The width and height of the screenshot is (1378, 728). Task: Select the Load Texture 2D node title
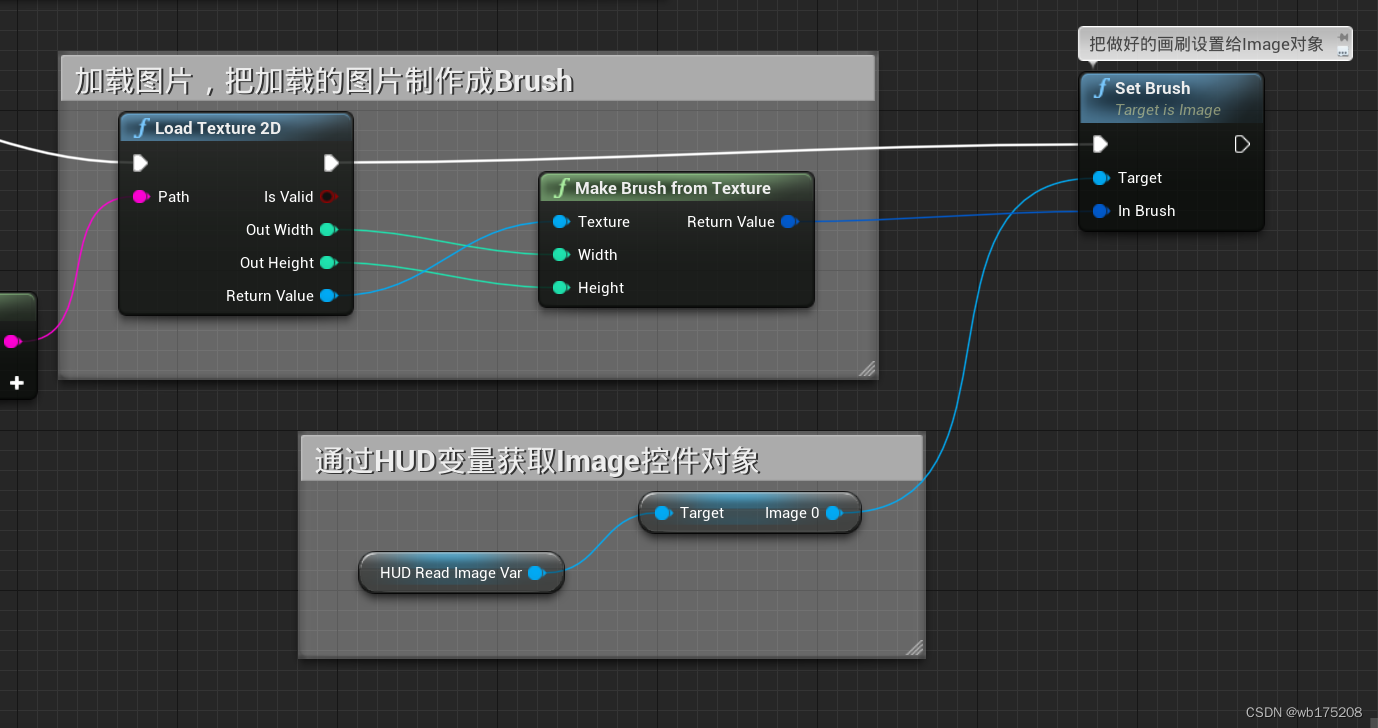(x=218, y=128)
